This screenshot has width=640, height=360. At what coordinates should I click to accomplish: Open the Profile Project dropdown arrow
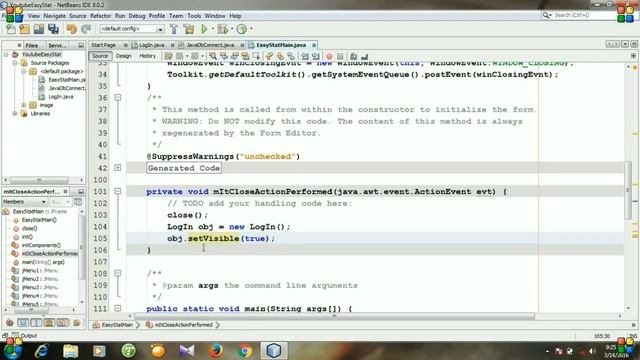[251, 29]
